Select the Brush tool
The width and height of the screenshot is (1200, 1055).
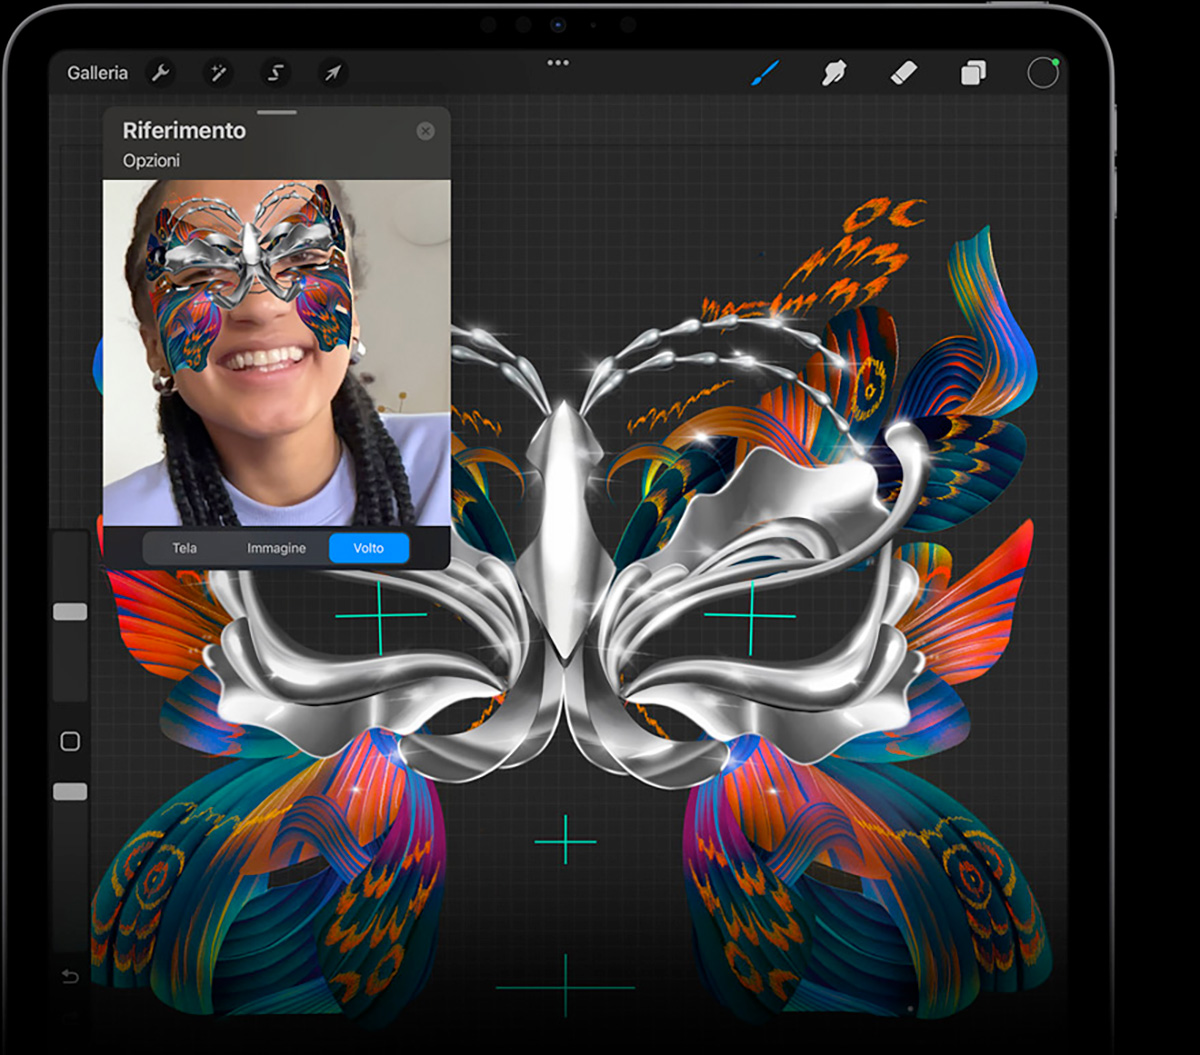click(765, 73)
